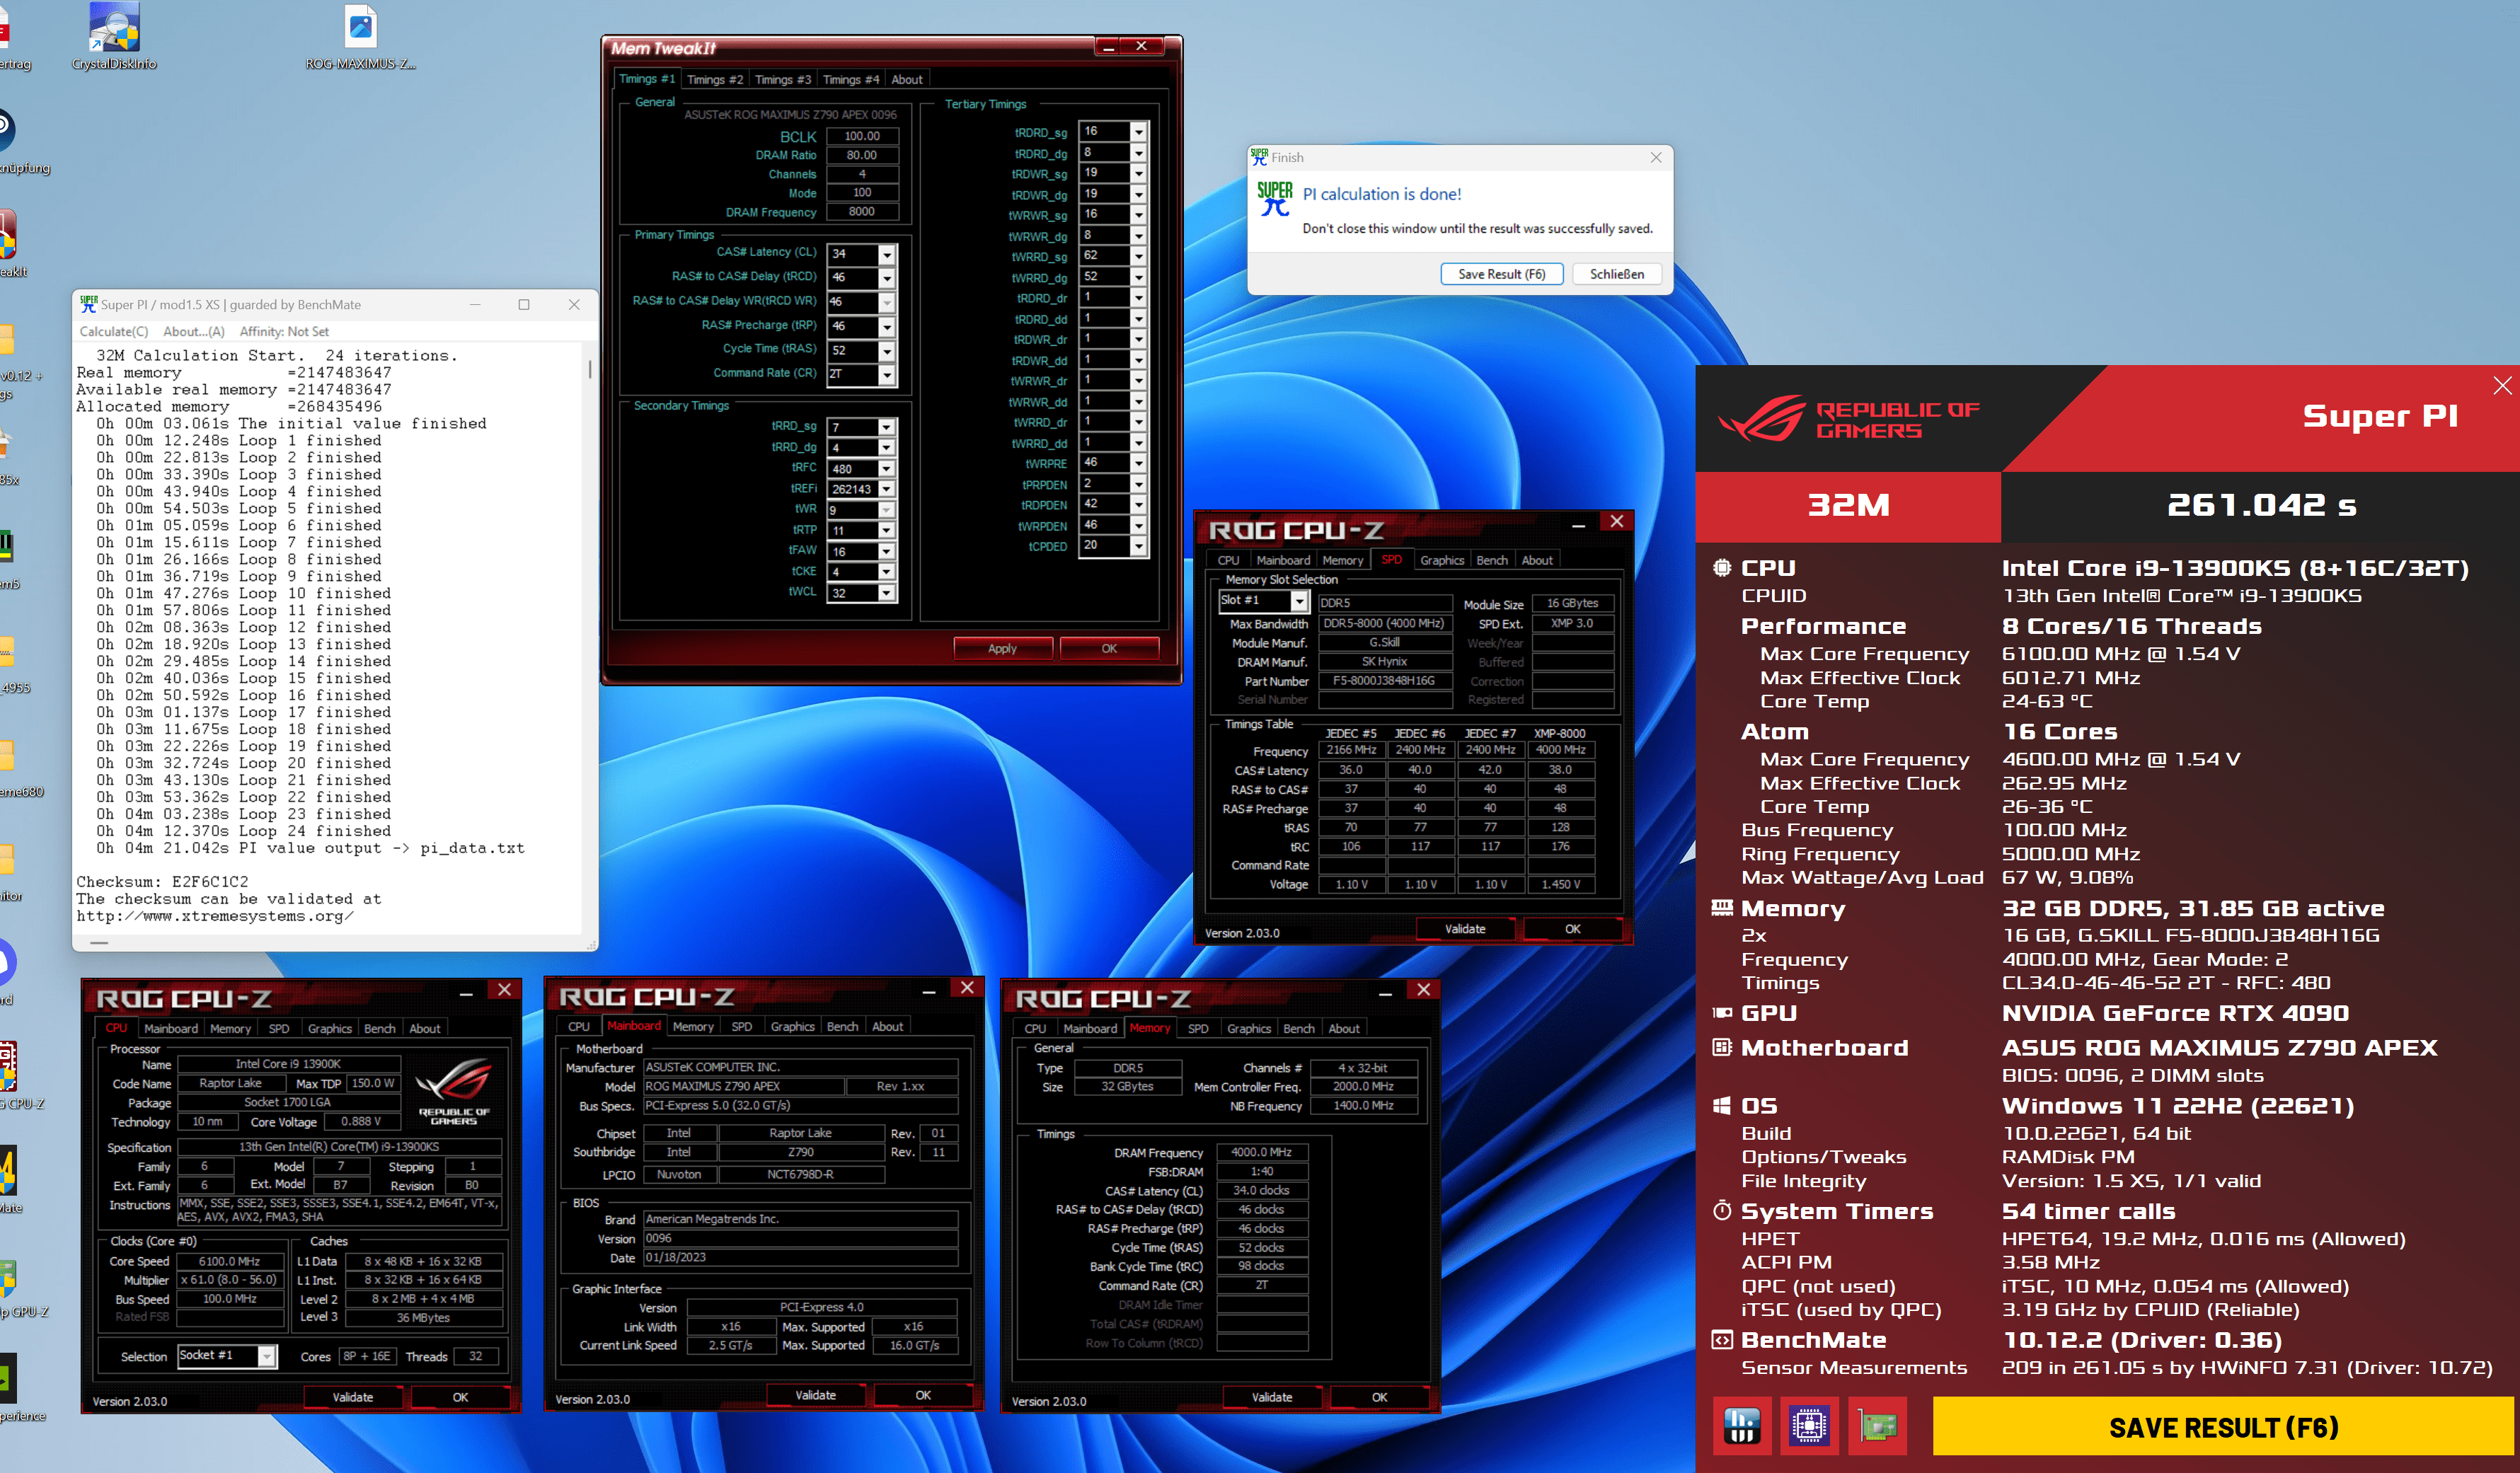Screen dimensions: 2520x1473
Task: Click the Super PI logo in Finish dialog
Action: [x=1275, y=198]
